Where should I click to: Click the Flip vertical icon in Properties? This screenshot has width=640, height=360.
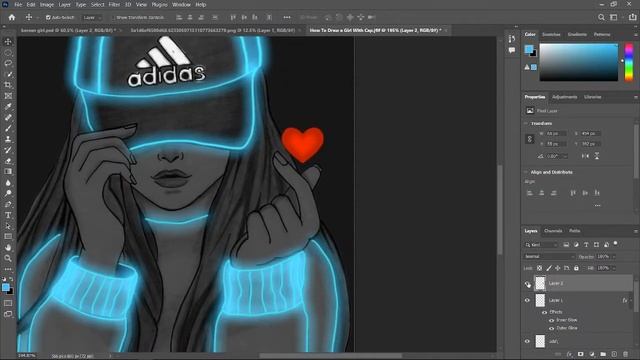point(597,156)
